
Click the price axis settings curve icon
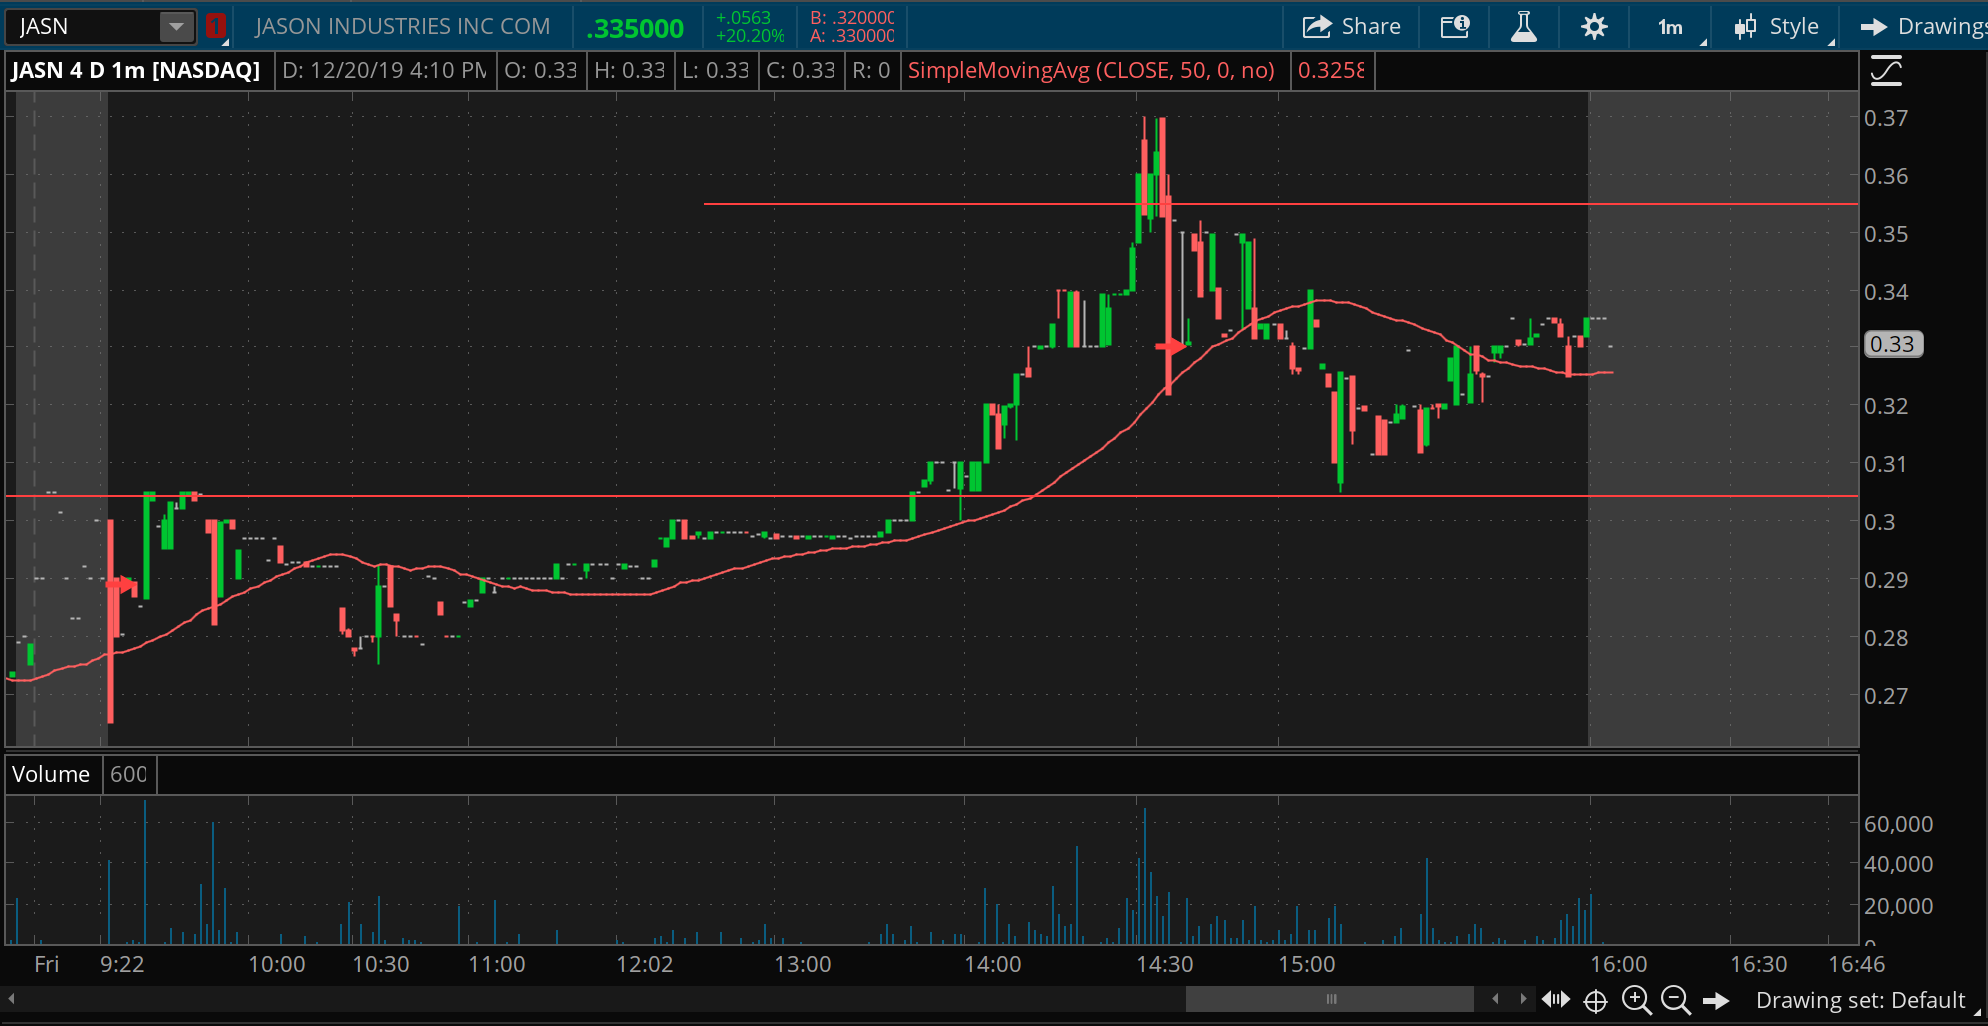(x=1886, y=71)
